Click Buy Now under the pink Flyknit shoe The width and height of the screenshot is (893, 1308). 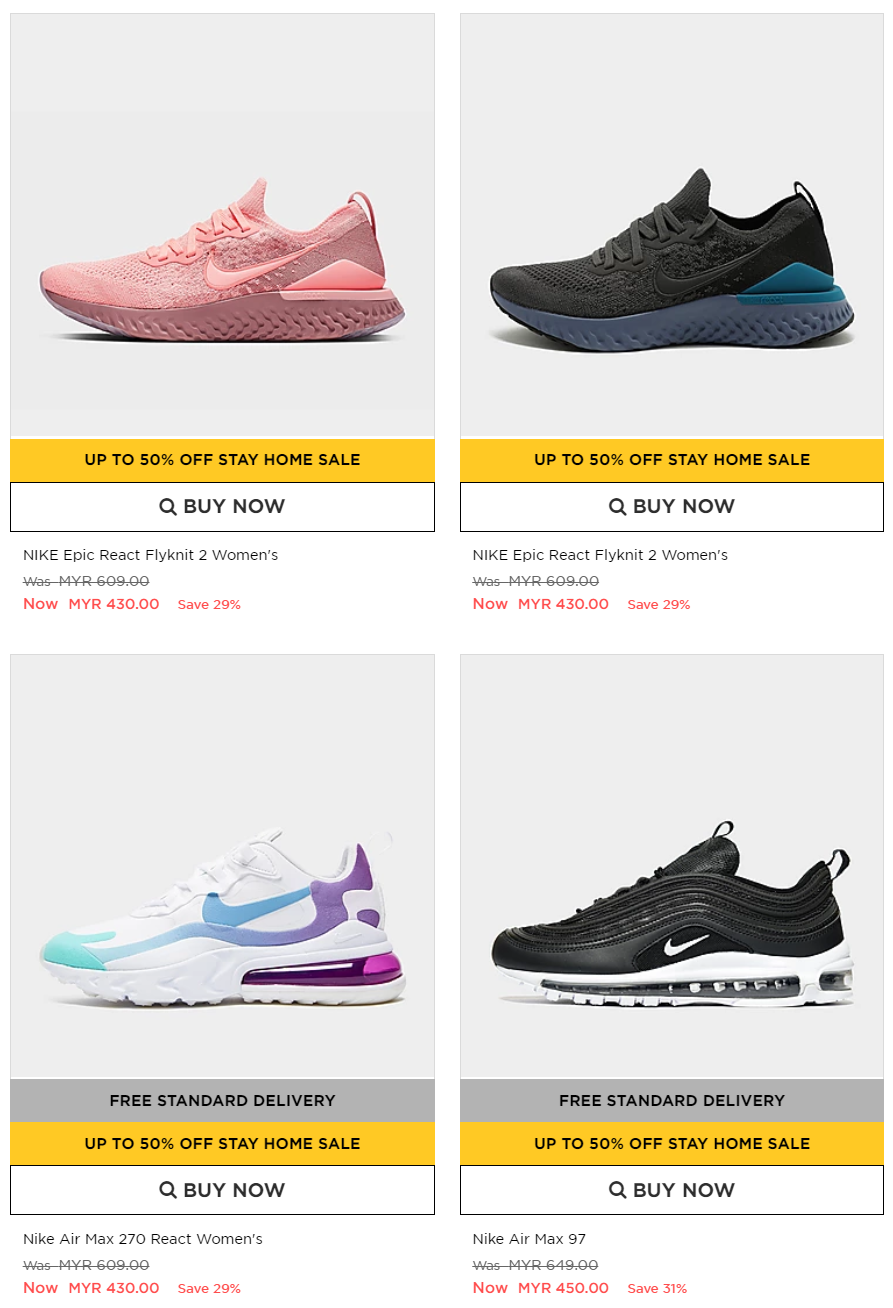coord(222,507)
